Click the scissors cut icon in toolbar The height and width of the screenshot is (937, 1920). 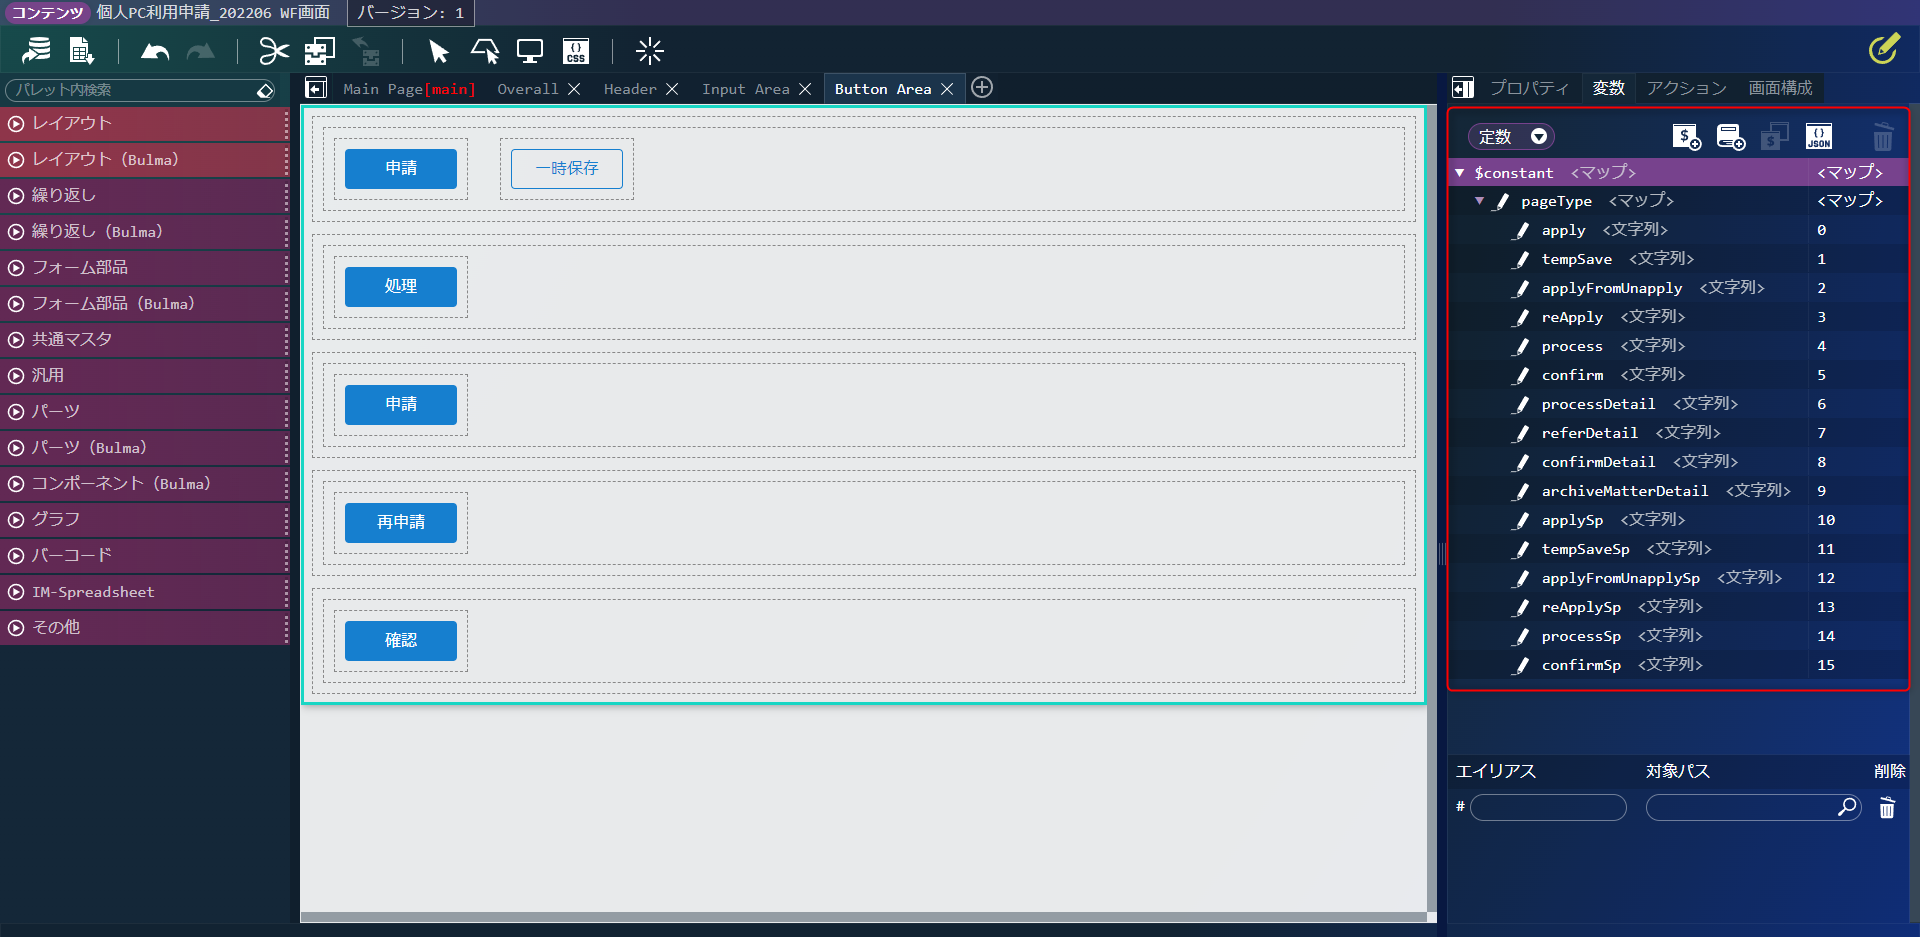click(x=273, y=51)
